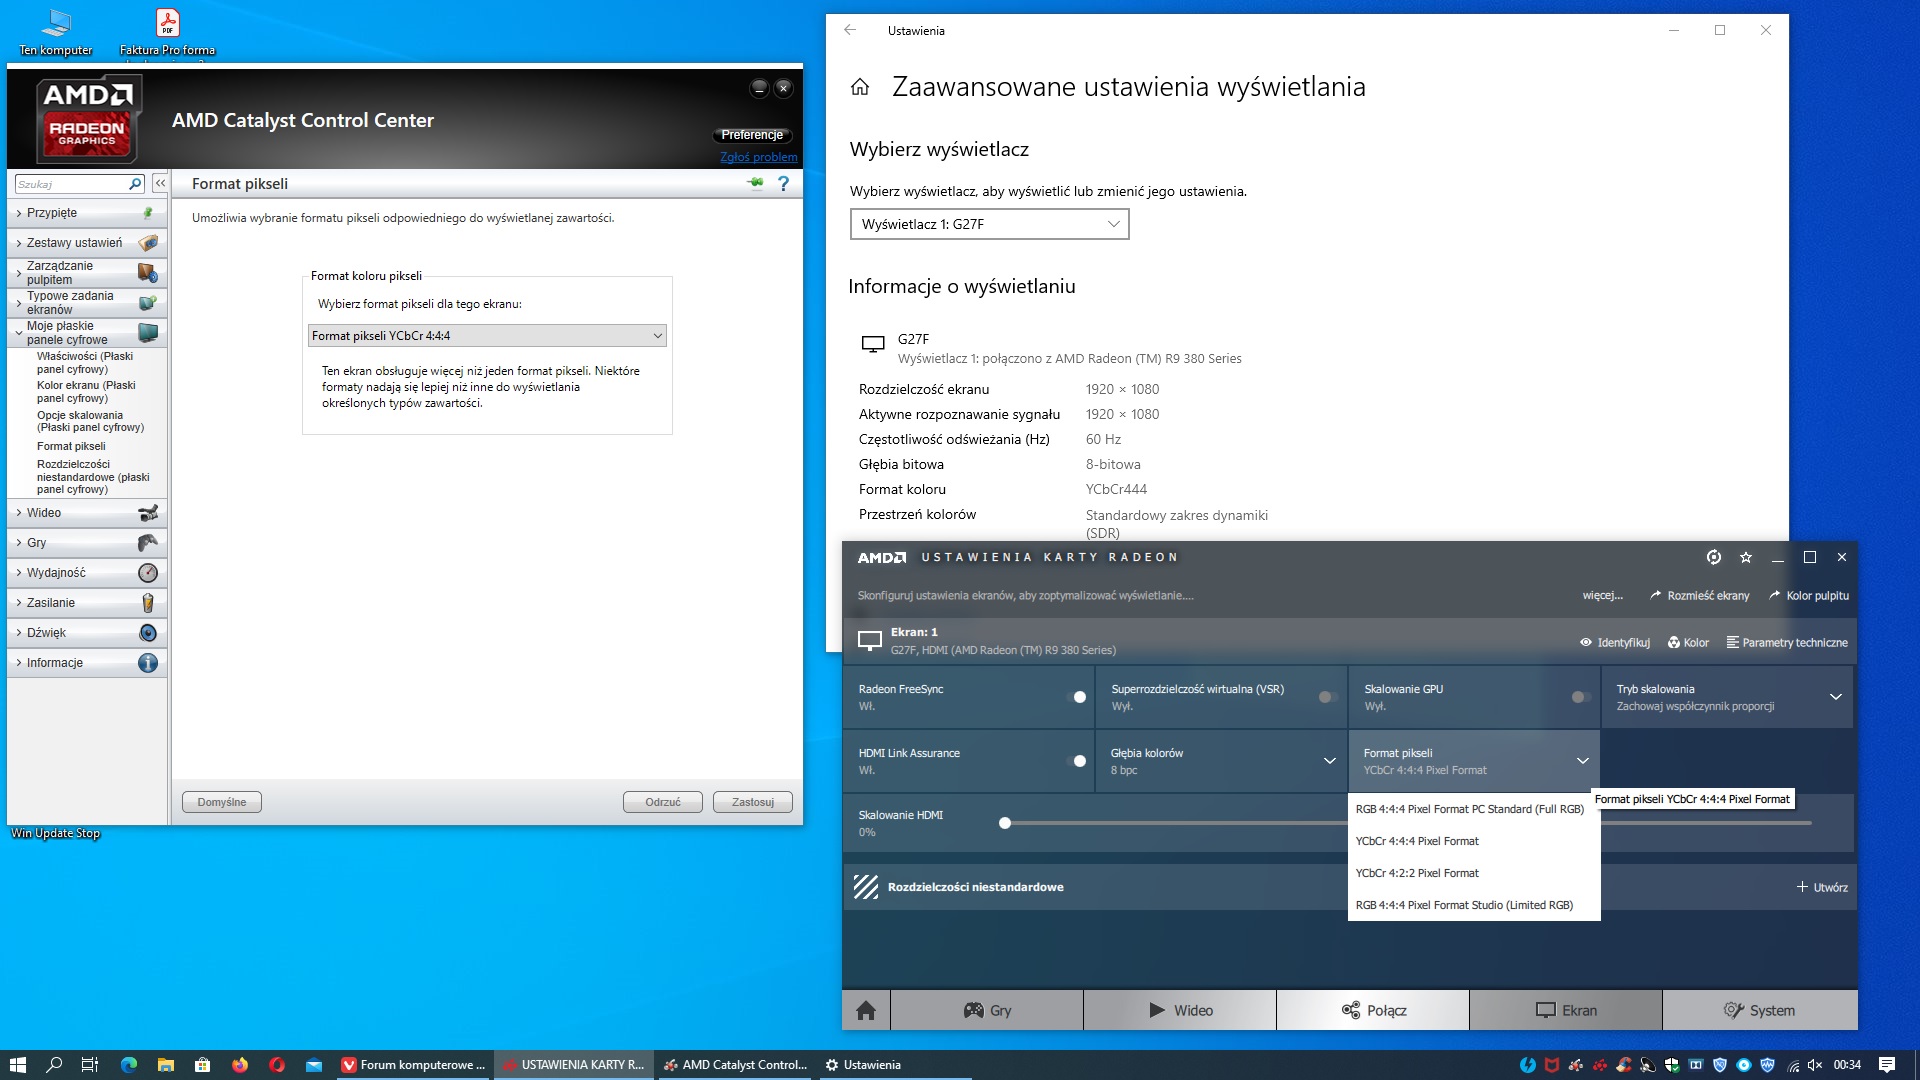Image resolution: width=1920 pixels, height=1080 pixels.
Task: Click the collapse sidebar double-arrow icon
Action: coord(160,184)
